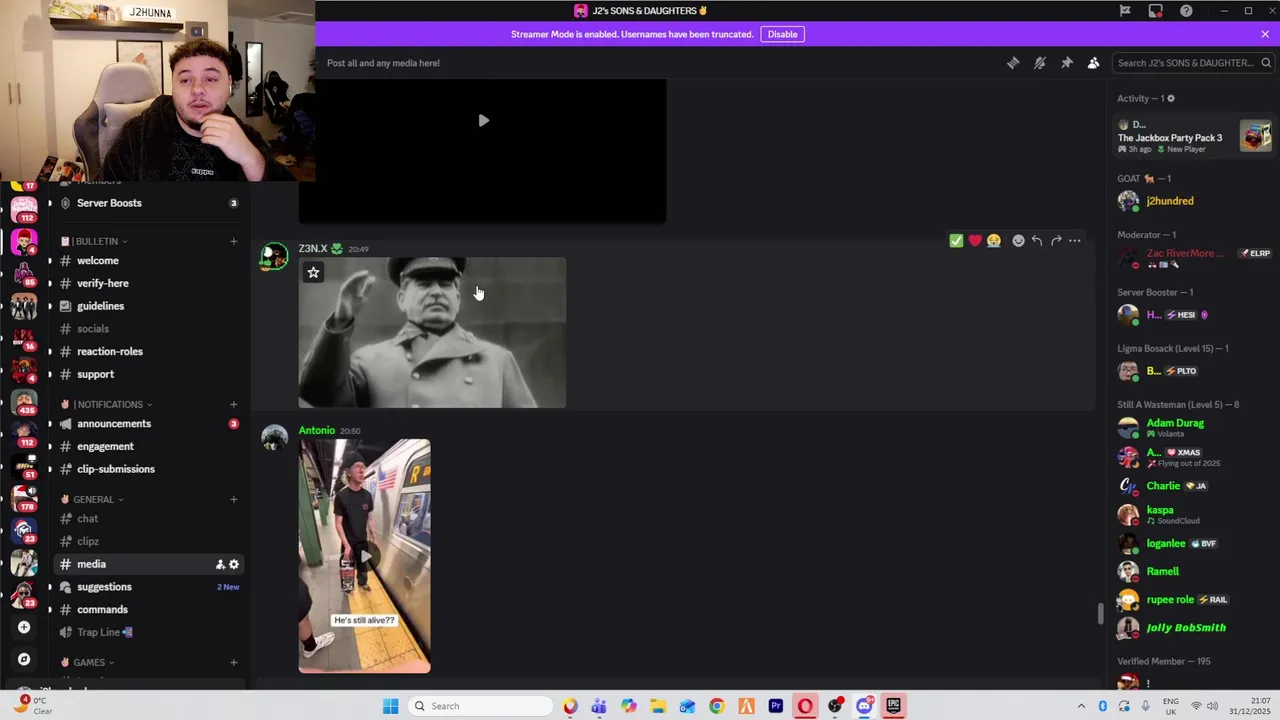Viewport: 1280px width, 720px height.
Task: Add laughing emoji reaction to Z3N.X message
Action: (x=994, y=241)
